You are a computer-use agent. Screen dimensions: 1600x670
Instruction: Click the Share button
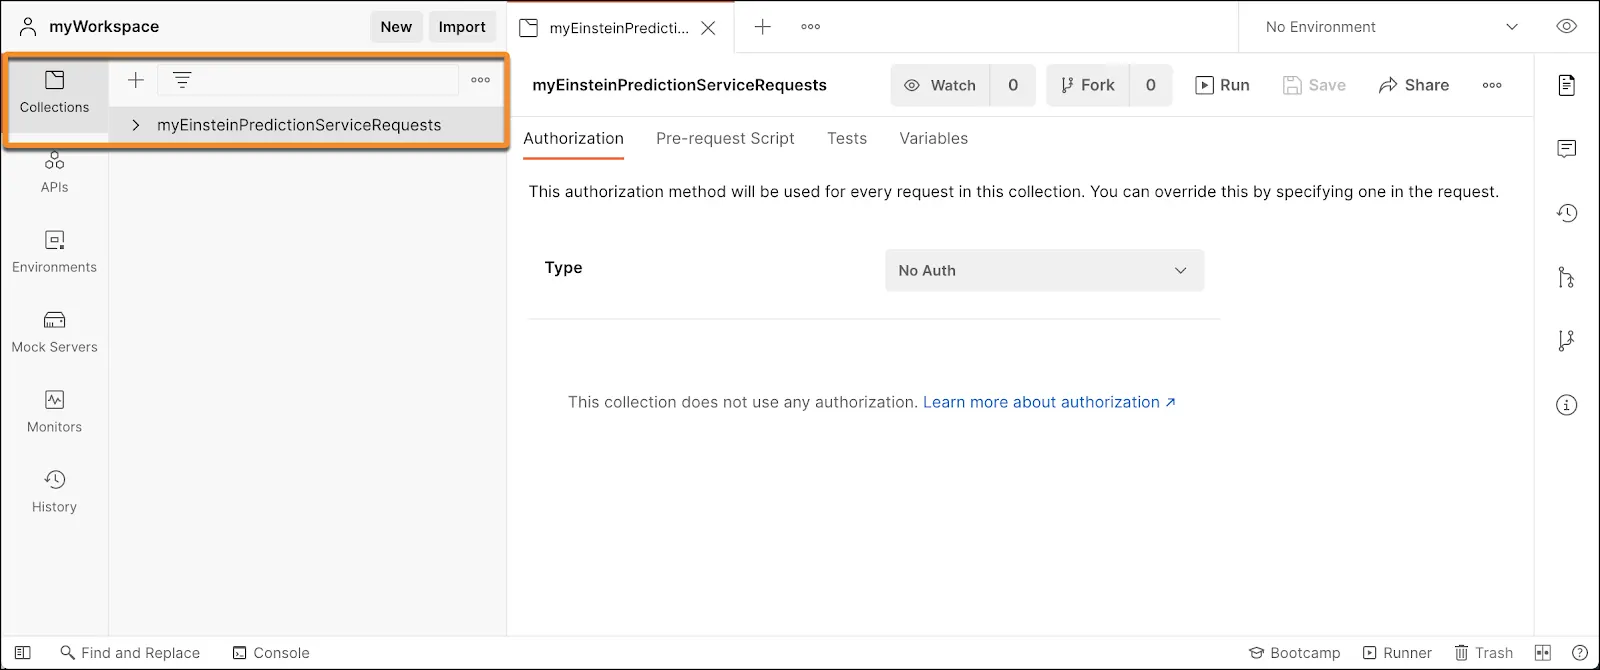coord(1413,85)
